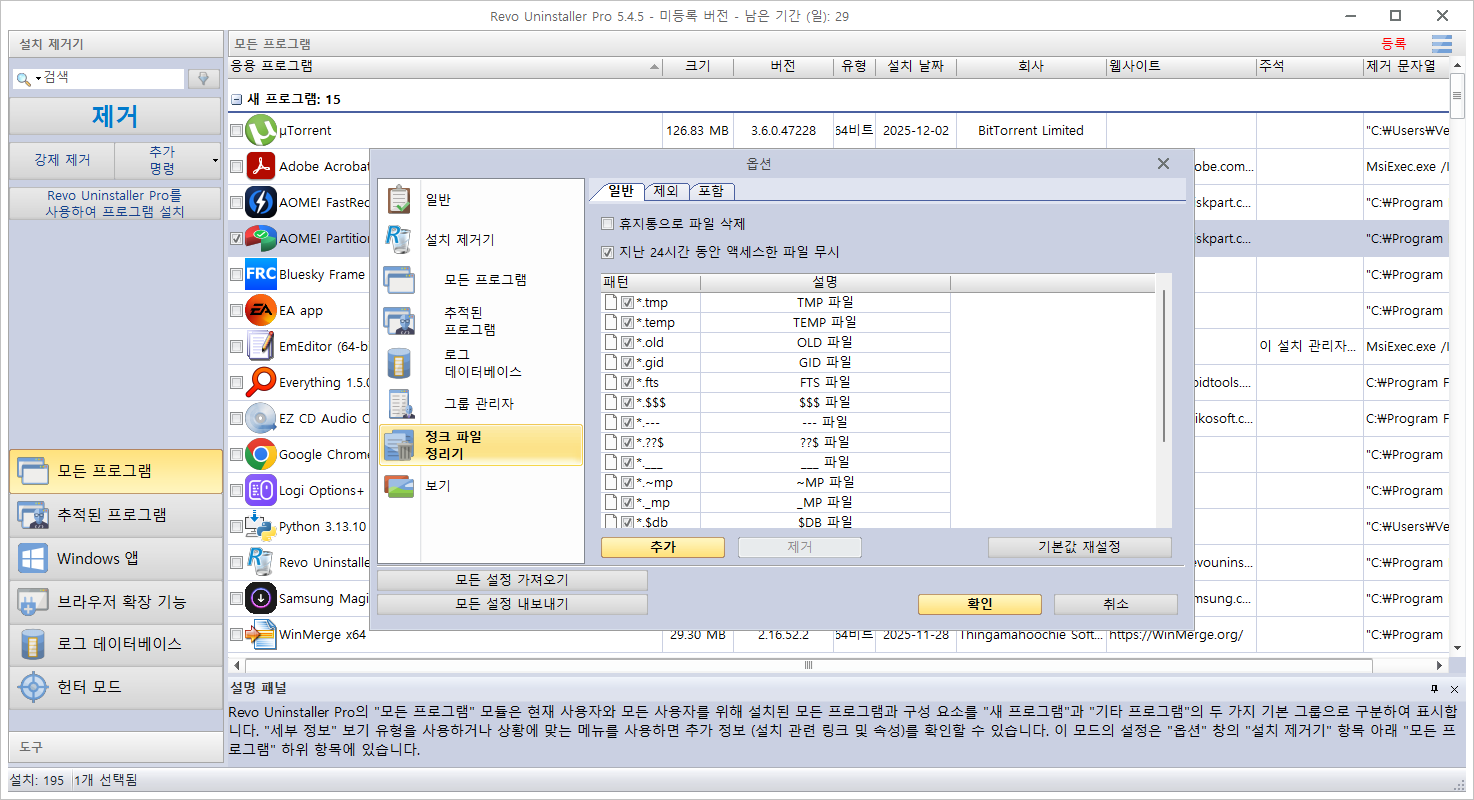Click 모든 설정 내보내기 button
1474x800 pixels.
coord(512,604)
